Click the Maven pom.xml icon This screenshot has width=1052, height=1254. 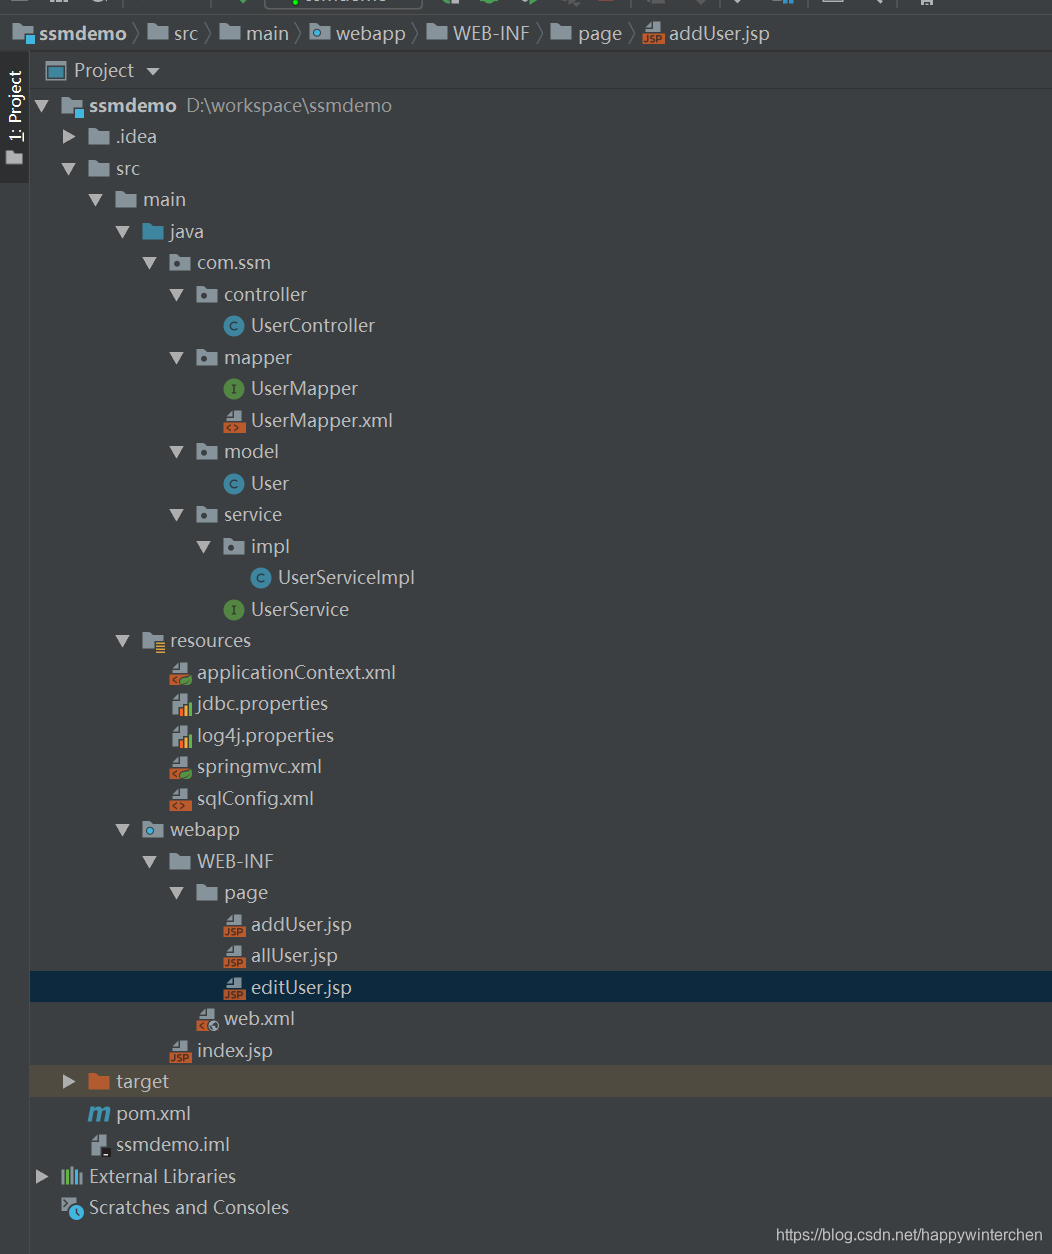pos(99,1114)
